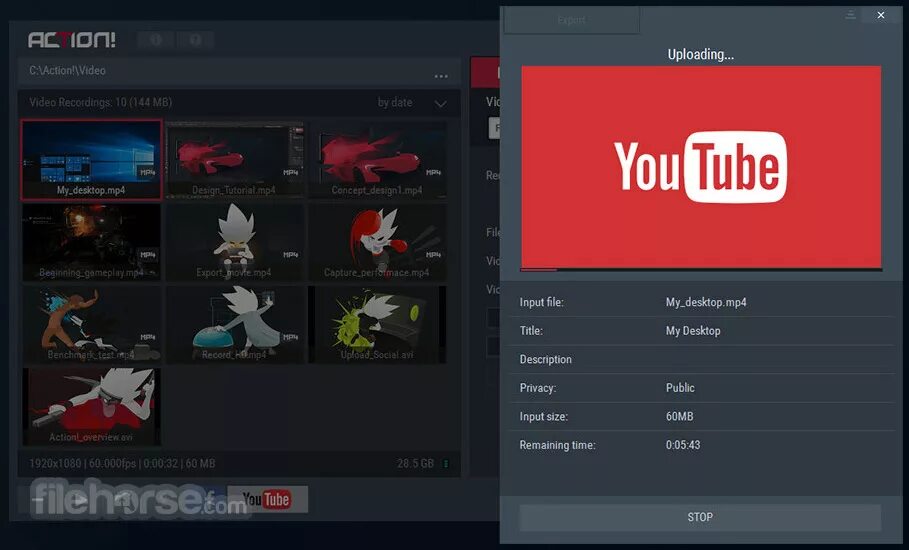This screenshot has height=550, width=909.
Task: Click the info icon next to the Action! logo
Action: click(156, 39)
